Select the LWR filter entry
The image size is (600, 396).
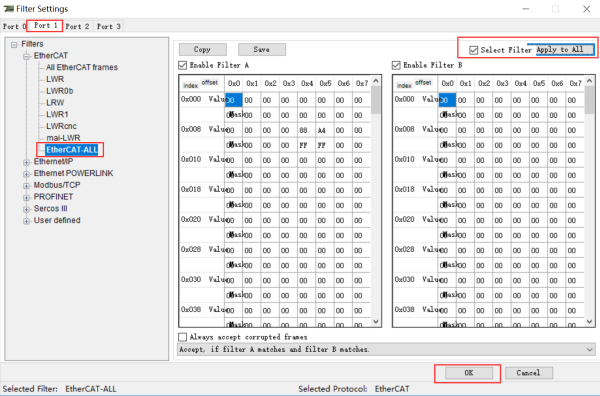[x=55, y=79]
